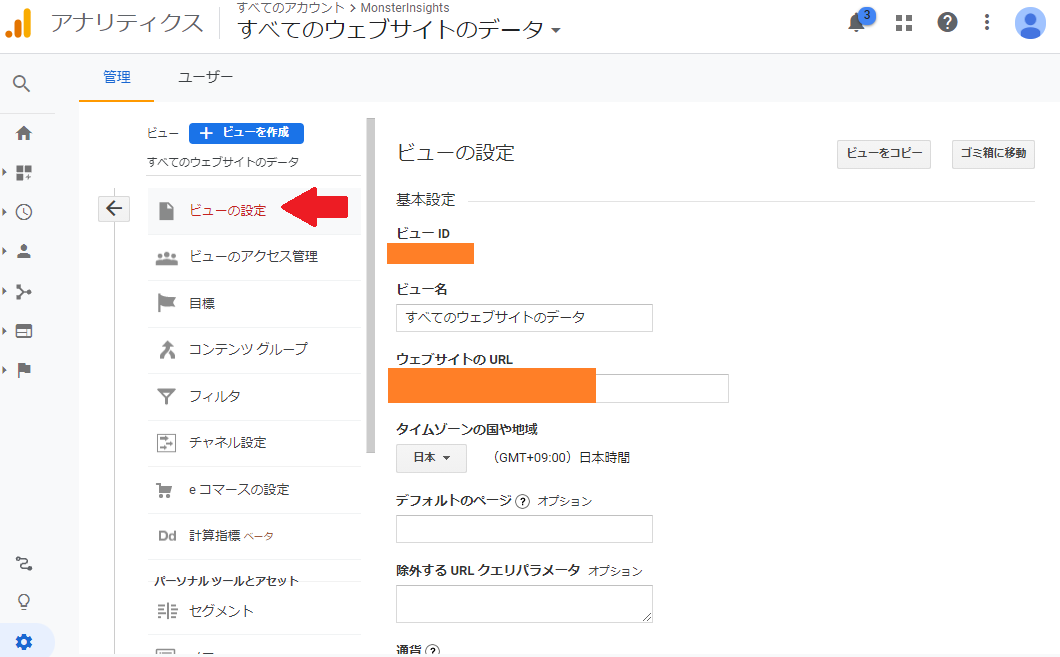Select the Home icon in left navigation
This screenshot has height=657, width=1060.
pos(21,131)
